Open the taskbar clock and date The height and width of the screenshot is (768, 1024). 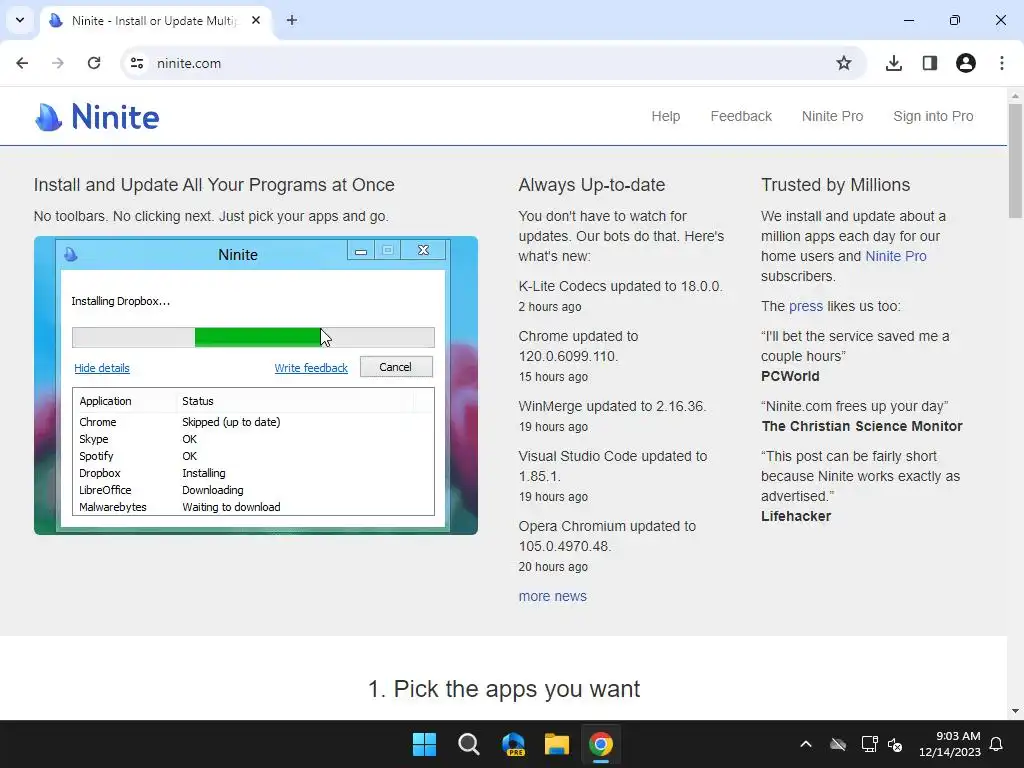point(950,744)
